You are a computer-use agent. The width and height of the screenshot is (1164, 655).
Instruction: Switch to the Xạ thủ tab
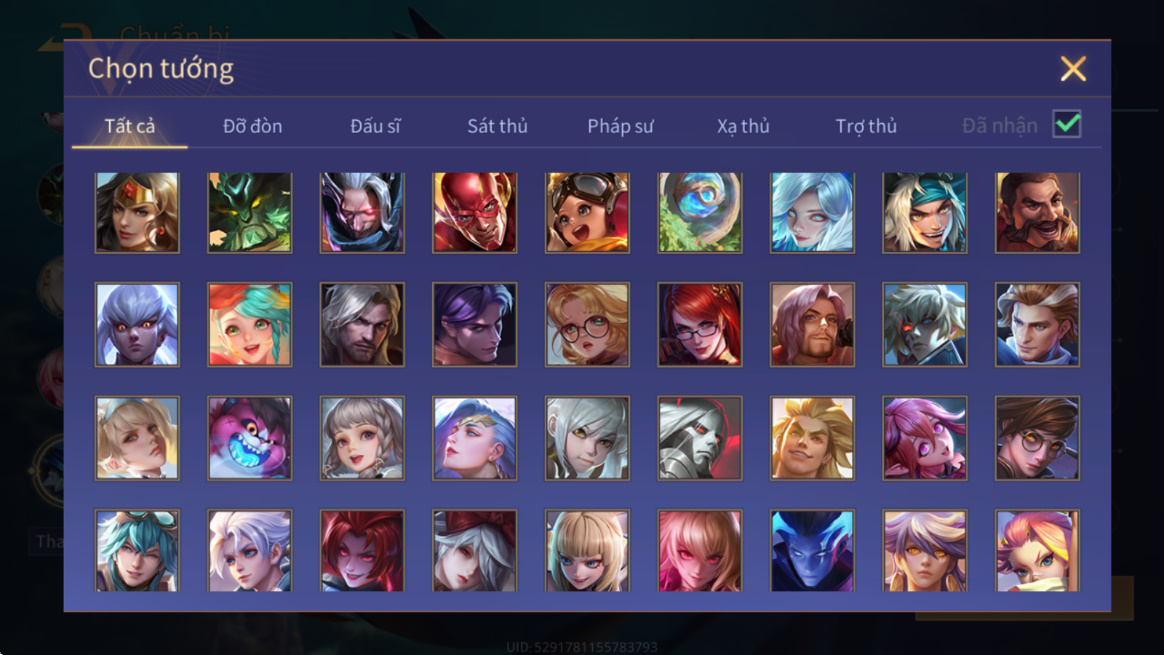pyautogui.click(x=743, y=126)
